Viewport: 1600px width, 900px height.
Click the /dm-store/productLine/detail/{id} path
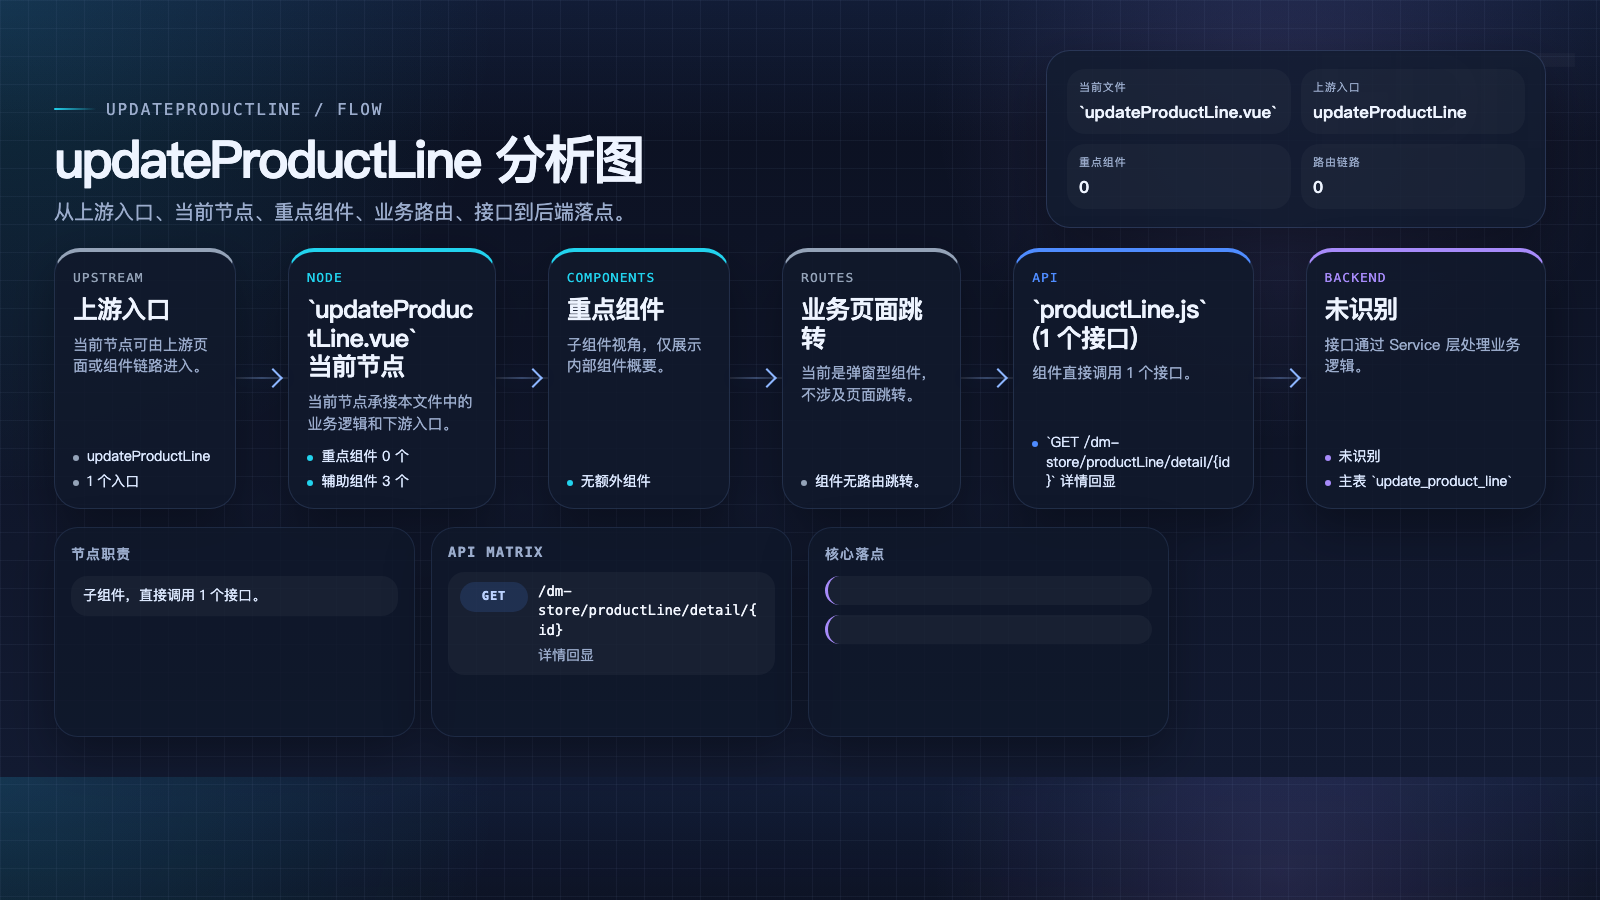[647, 610]
